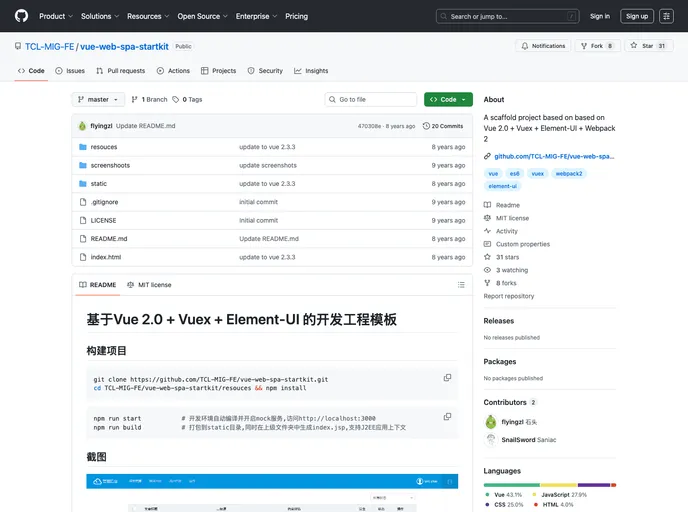Open the green Code dropdown button
This screenshot has height=512, width=688.
pyautogui.click(x=448, y=100)
